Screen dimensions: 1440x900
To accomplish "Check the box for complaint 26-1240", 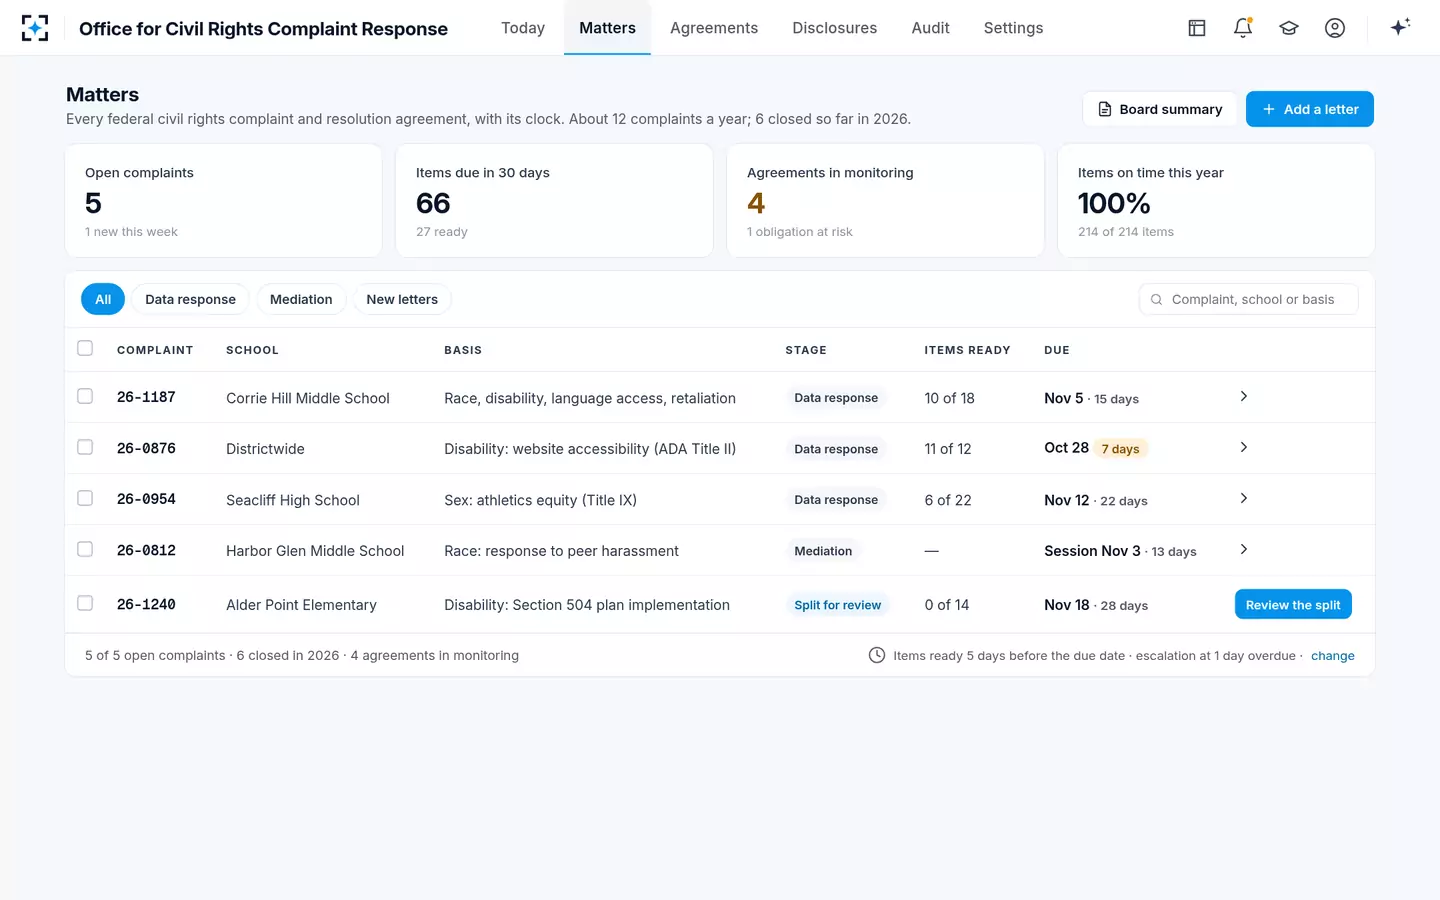I will tap(85, 603).
